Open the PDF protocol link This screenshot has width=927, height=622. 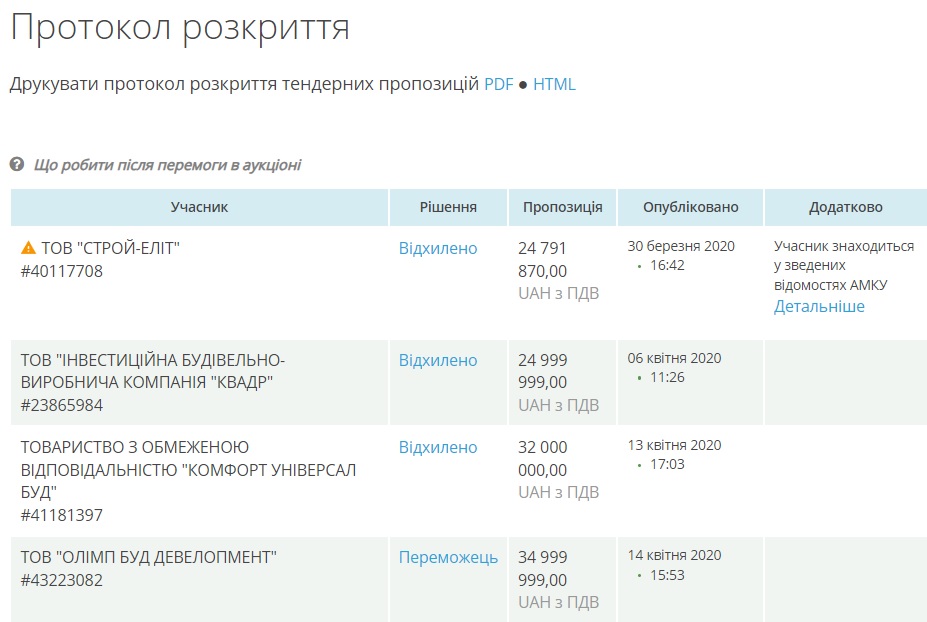499,84
